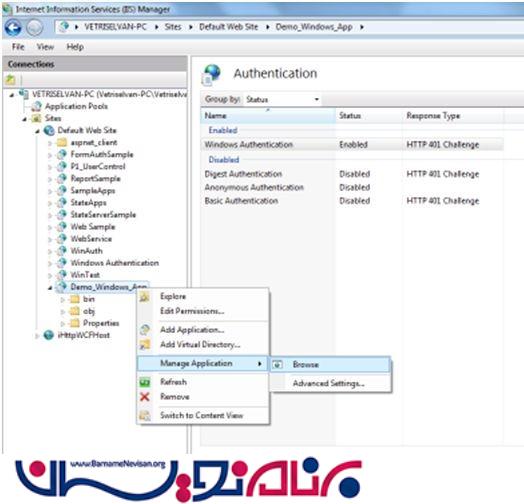The width and height of the screenshot is (524, 504).
Task: Click the Forward navigation arrow button
Action: pyautogui.click(x=34, y=28)
